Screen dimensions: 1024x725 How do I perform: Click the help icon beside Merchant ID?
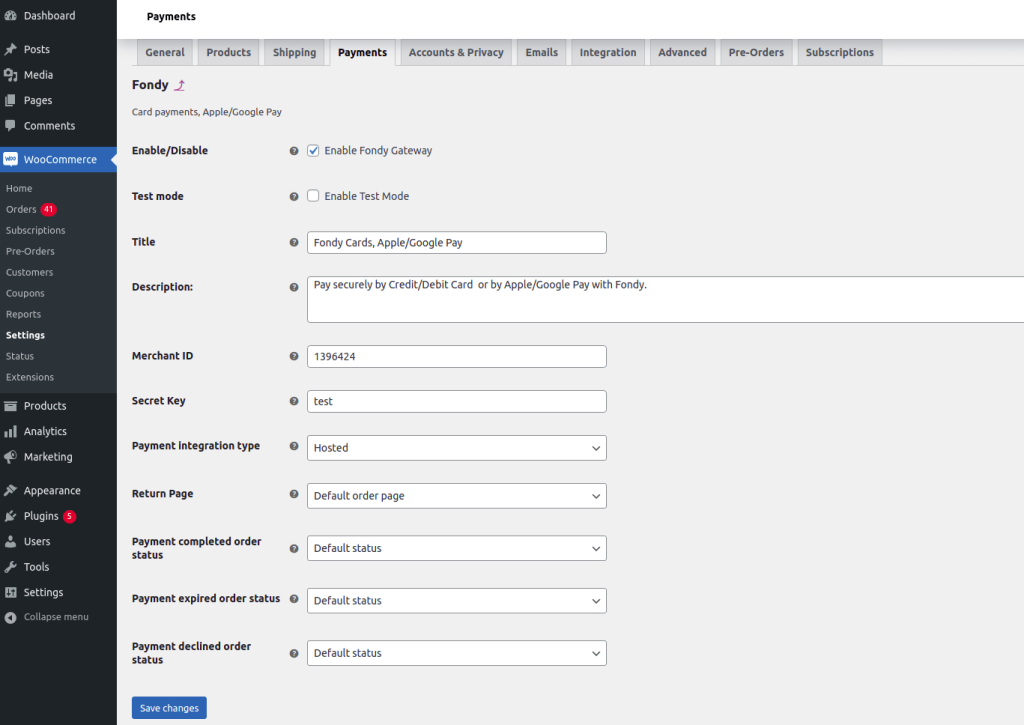[294, 356]
